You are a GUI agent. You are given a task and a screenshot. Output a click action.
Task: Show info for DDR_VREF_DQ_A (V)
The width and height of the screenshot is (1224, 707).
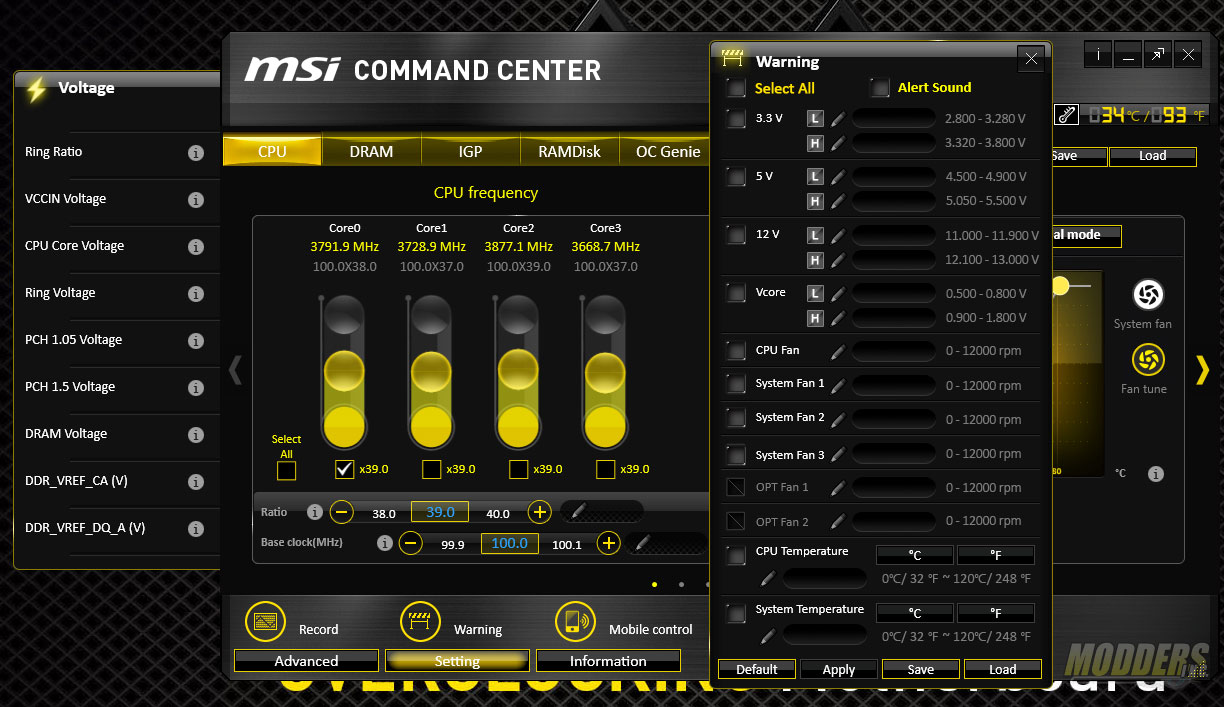point(196,529)
